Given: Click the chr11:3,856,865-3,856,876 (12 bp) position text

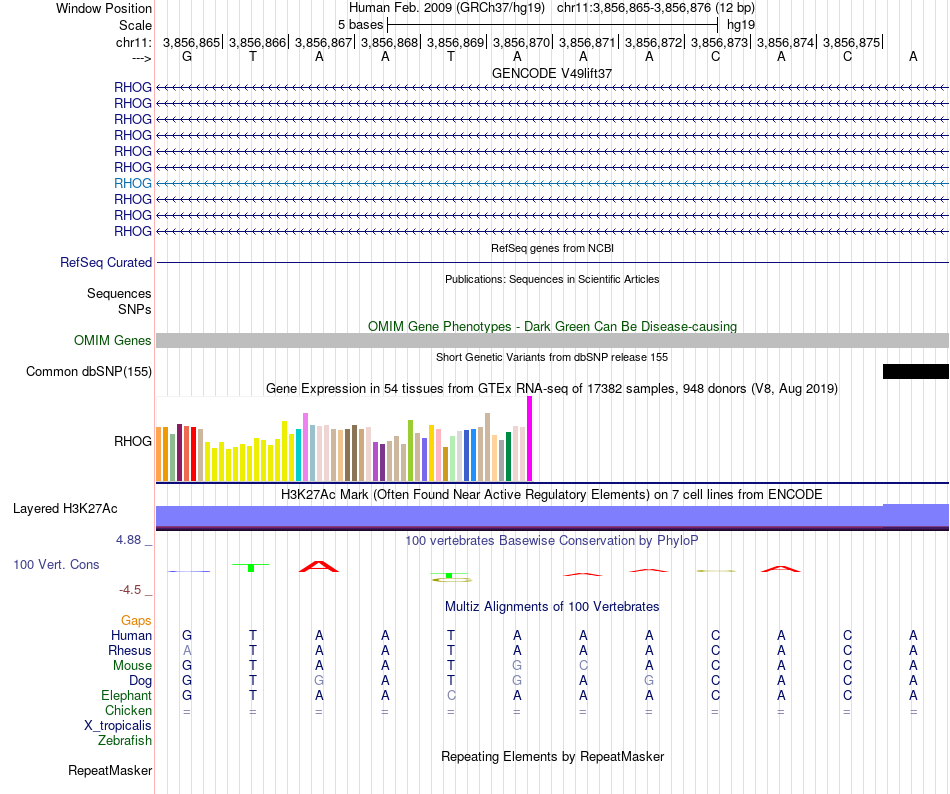Looking at the screenshot, I should click(x=656, y=8).
